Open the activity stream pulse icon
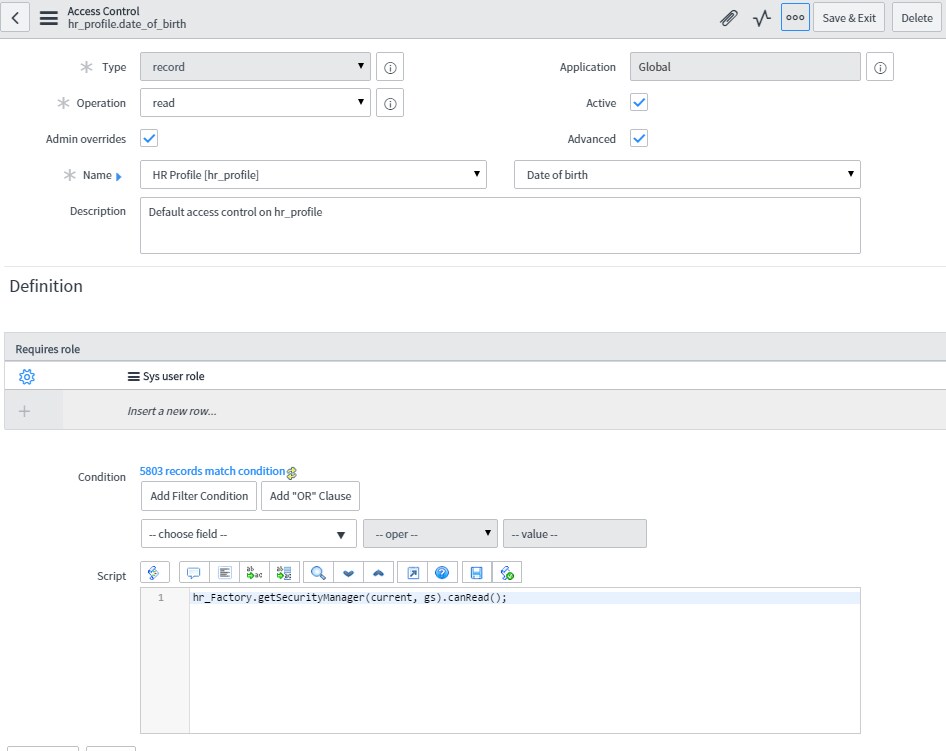The height and width of the screenshot is (751, 946). 761,18
